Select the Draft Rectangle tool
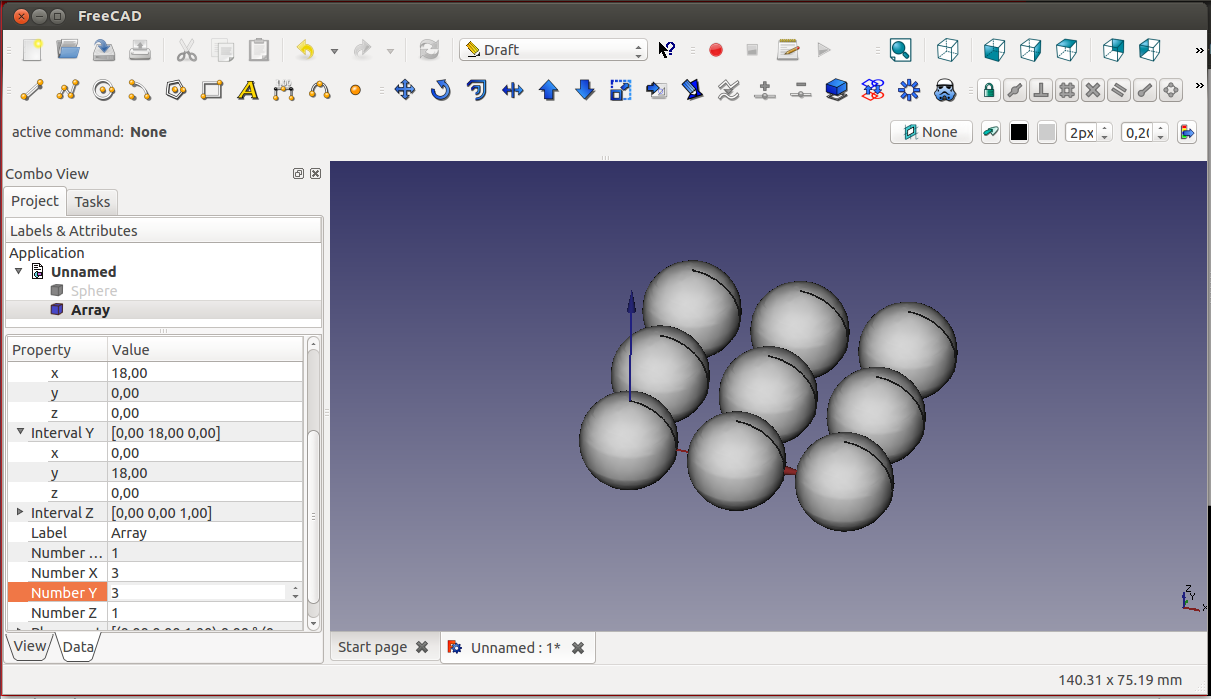1211x699 pixels. (212, 91)
